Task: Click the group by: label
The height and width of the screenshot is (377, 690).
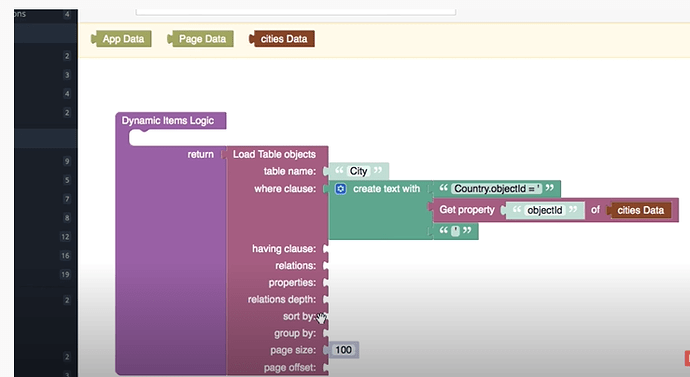Action: (x=295, y=333)
